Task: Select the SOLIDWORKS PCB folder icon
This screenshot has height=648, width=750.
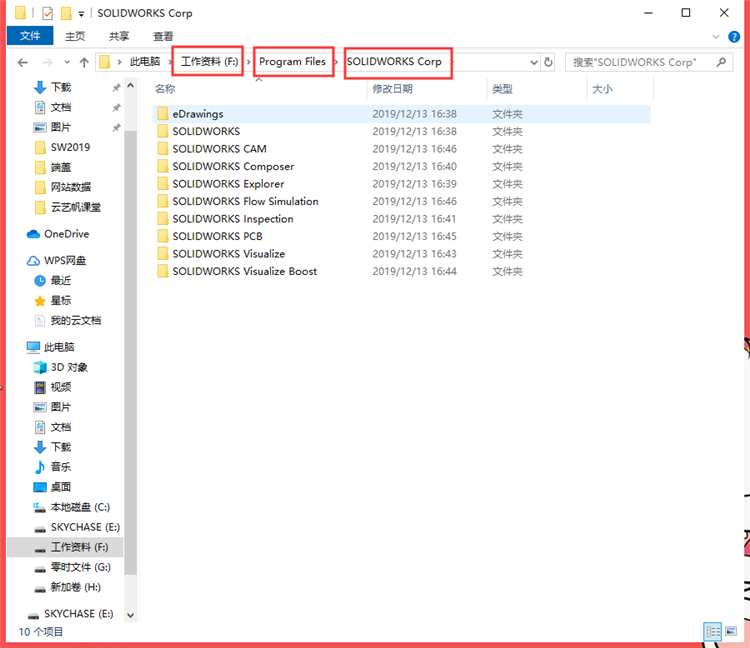Action: (163, 236)
